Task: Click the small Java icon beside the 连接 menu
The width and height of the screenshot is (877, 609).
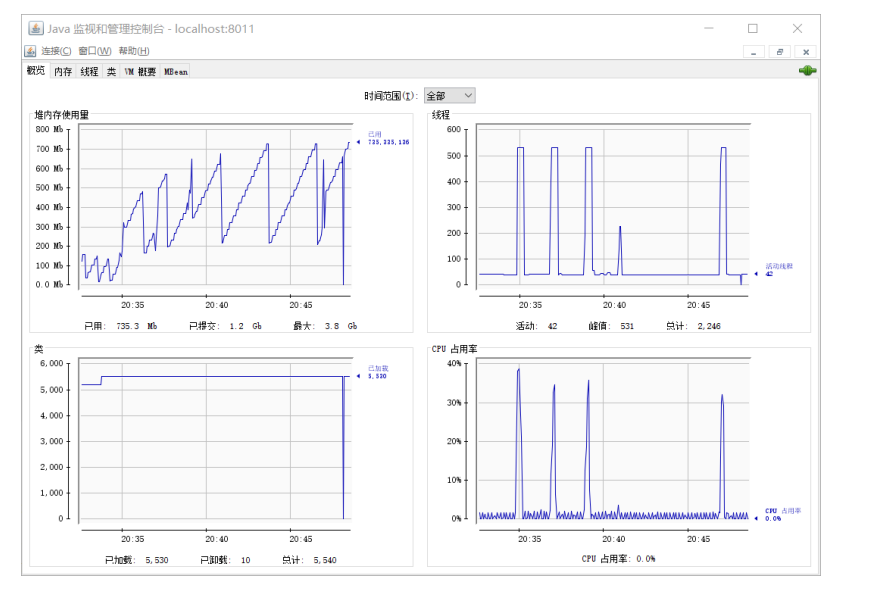Action: click(30, 51)
